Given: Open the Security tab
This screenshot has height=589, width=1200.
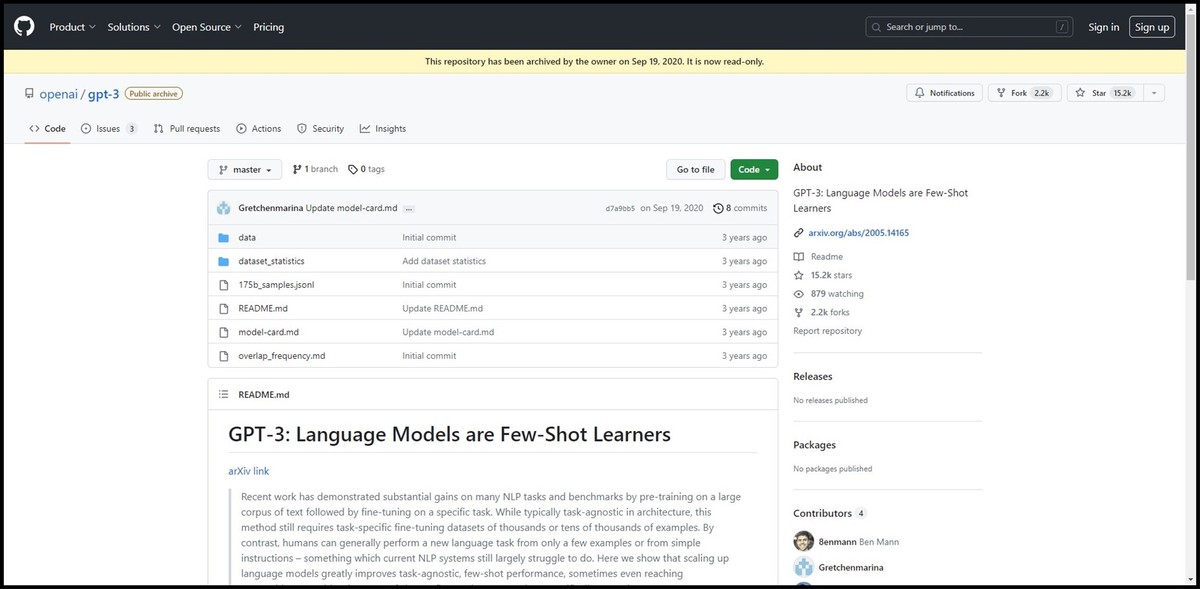Looking at the screenshot, I should (320, 129).
